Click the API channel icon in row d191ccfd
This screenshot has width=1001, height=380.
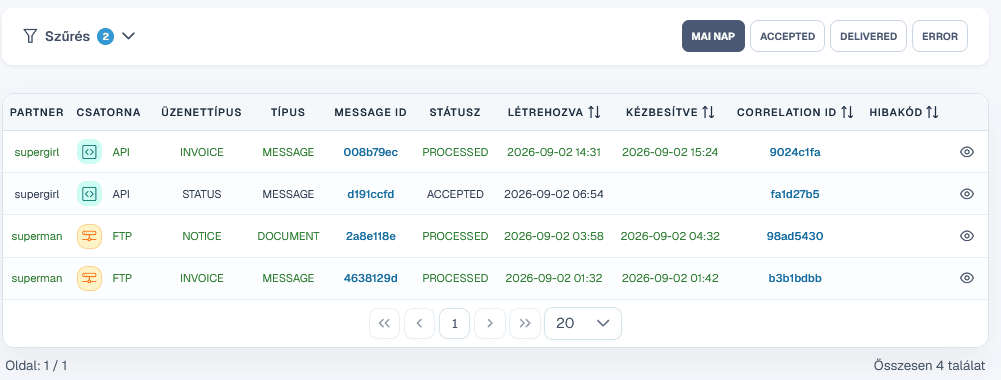(89, 194)
